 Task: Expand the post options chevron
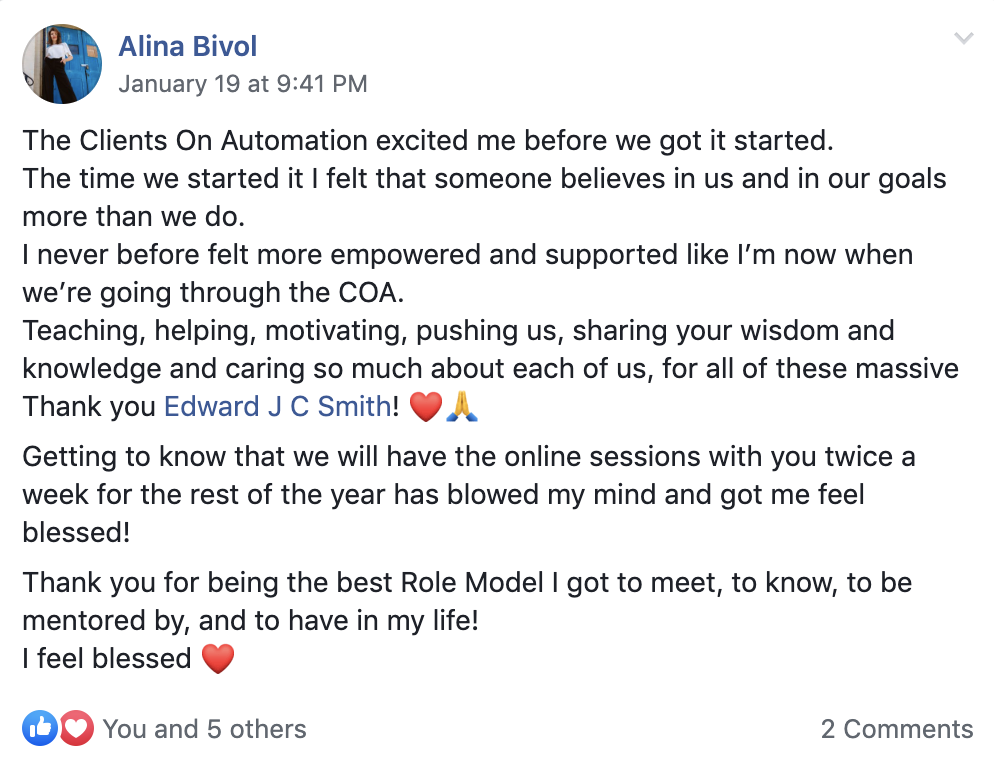click(x=963, y=39)
